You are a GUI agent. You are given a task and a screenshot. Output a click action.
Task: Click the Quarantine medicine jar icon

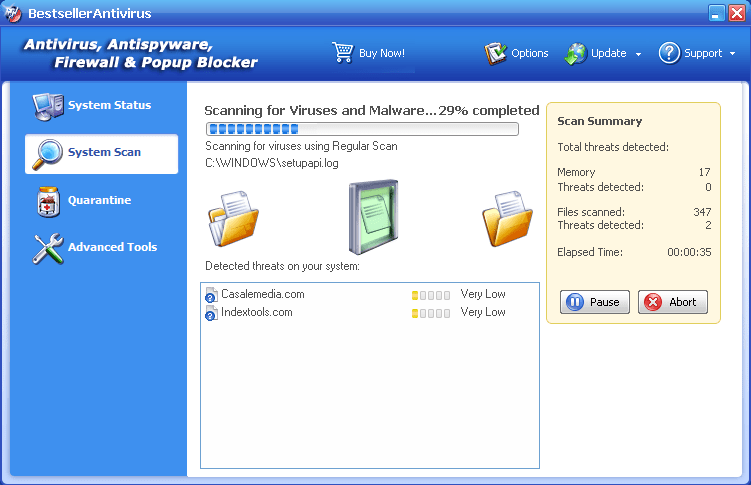click(x=47, y=201)
